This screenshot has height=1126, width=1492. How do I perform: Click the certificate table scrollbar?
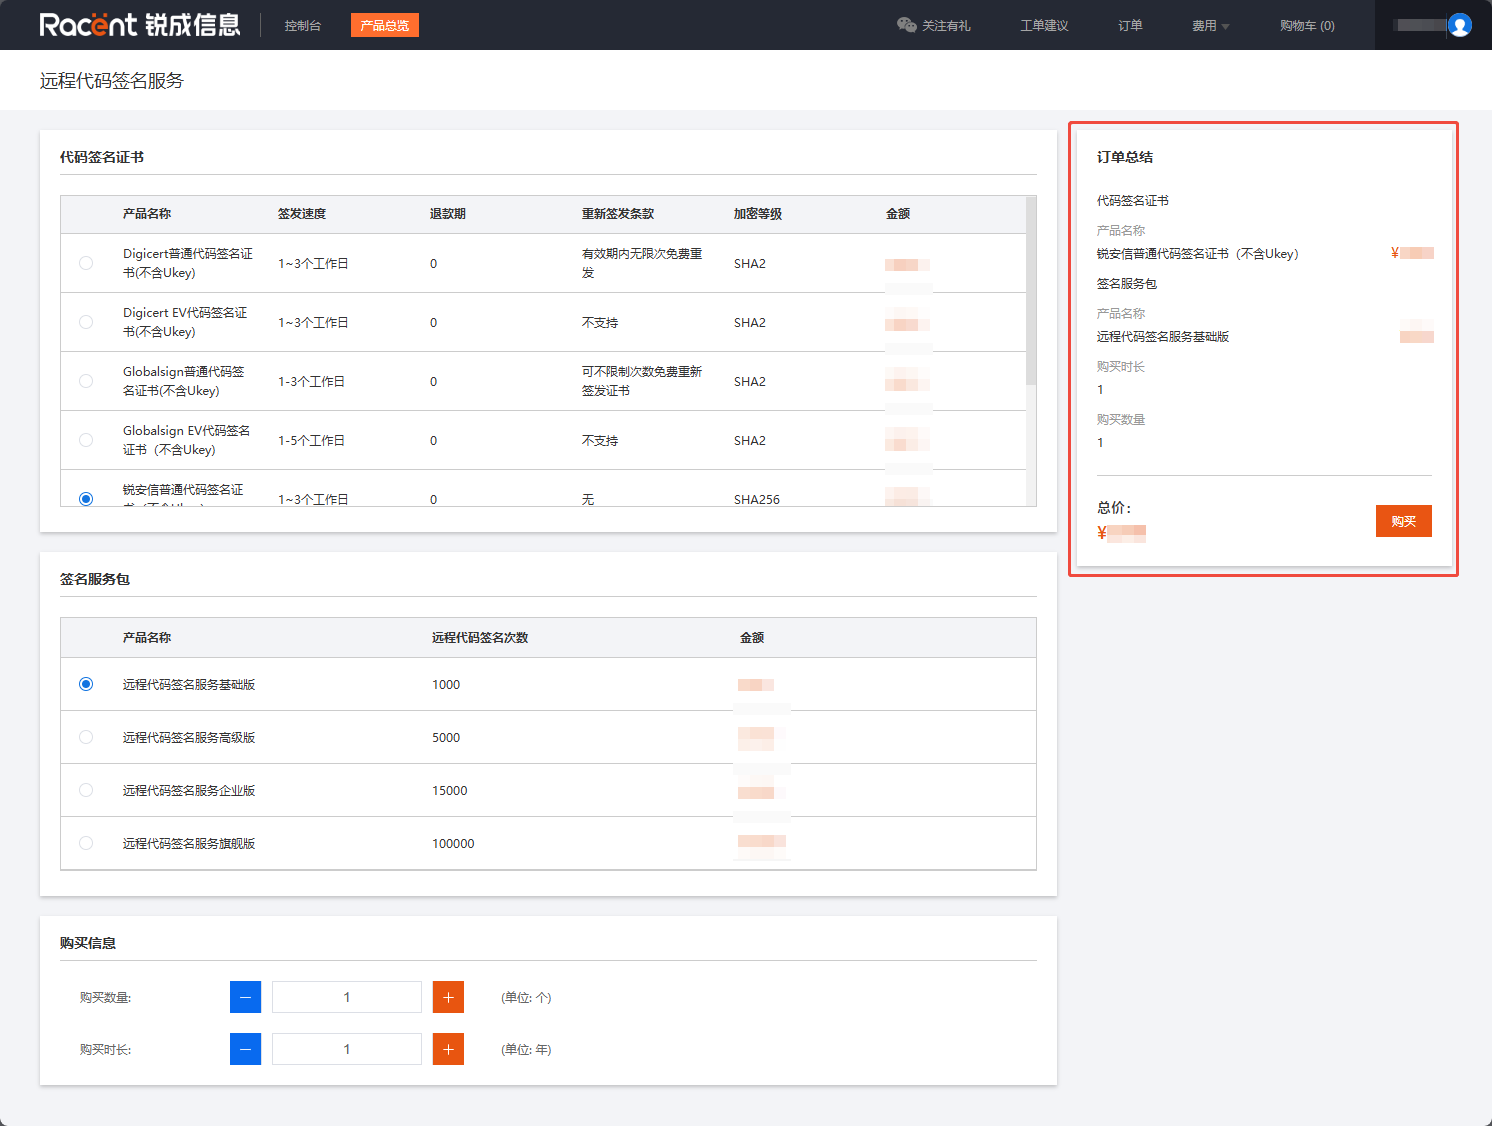[x=1031, y=291]
